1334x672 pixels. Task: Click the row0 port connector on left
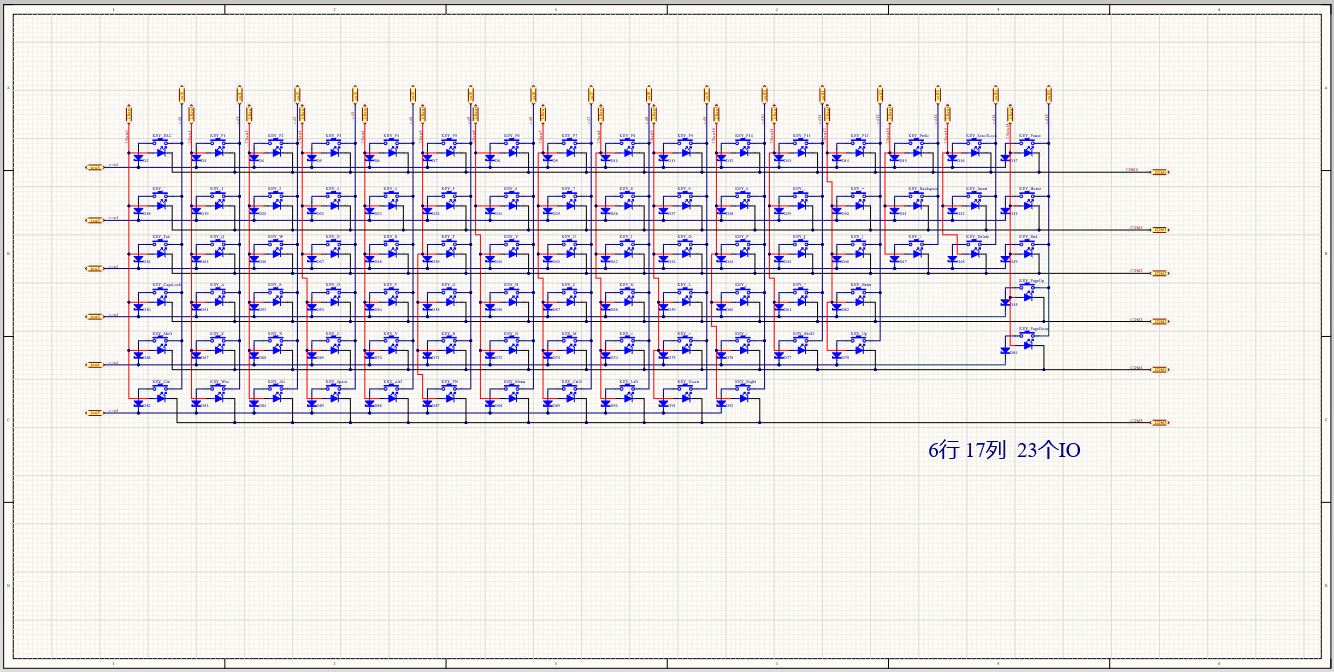click(x=95, y=168)
